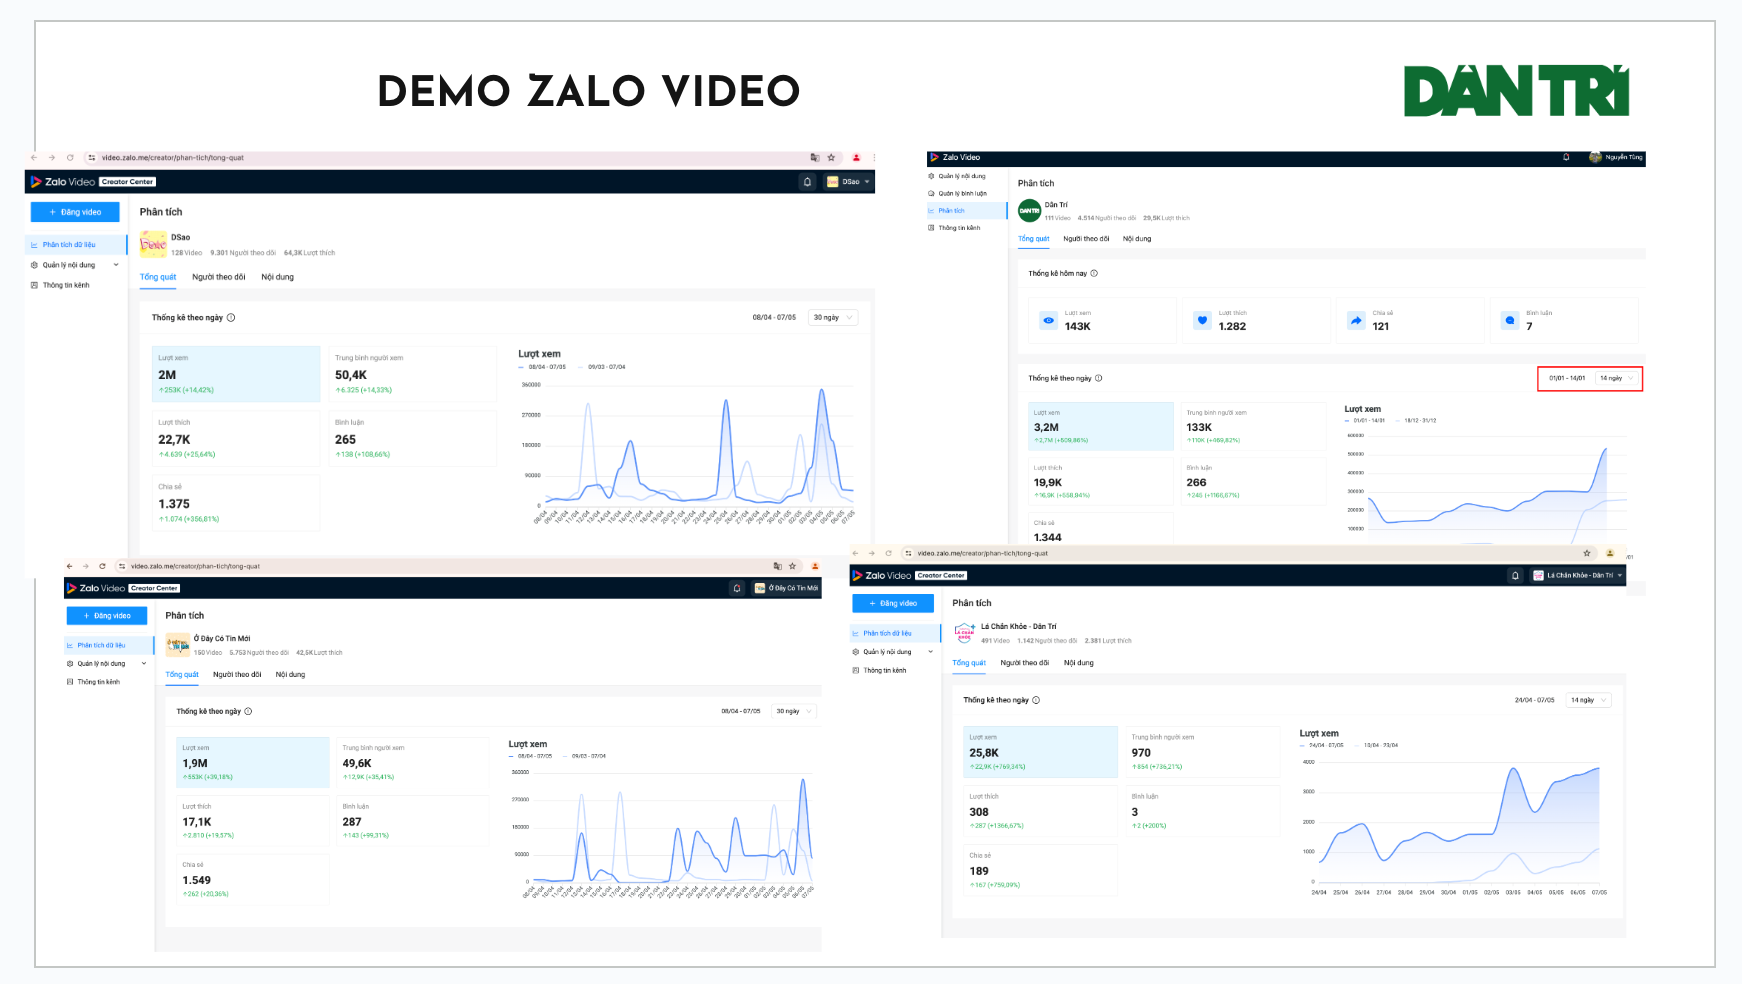Click the translate icon in the DSao browser bar
Screen dimensions: 1742x984
click(815, 158)
